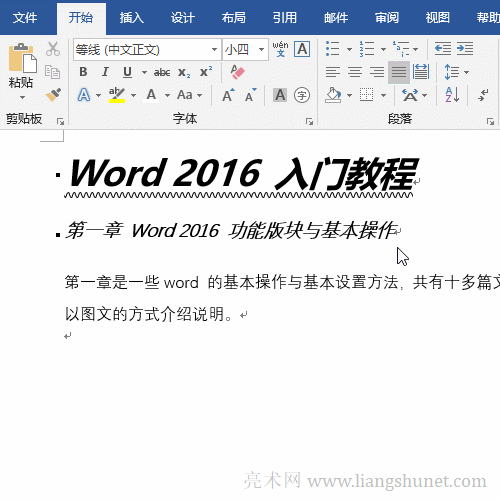Increase paragraph indent
500x500 pixels.
pos(465,49)
